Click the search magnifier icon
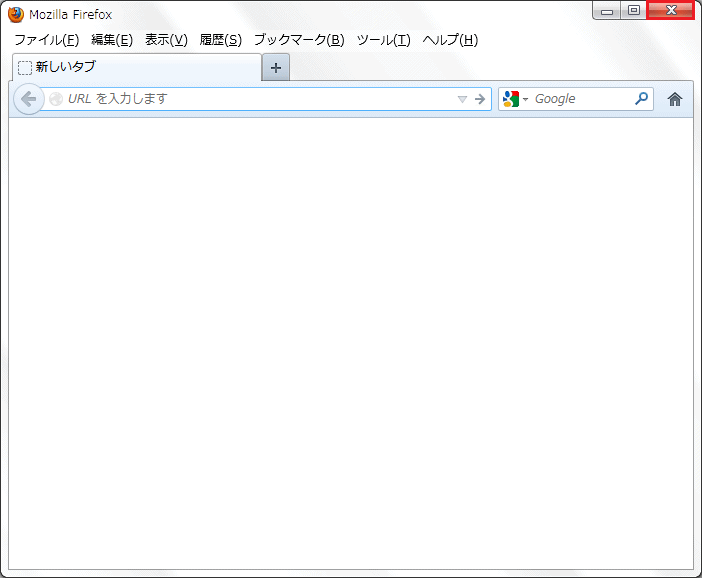702x578 pixels. click(641, 99)
